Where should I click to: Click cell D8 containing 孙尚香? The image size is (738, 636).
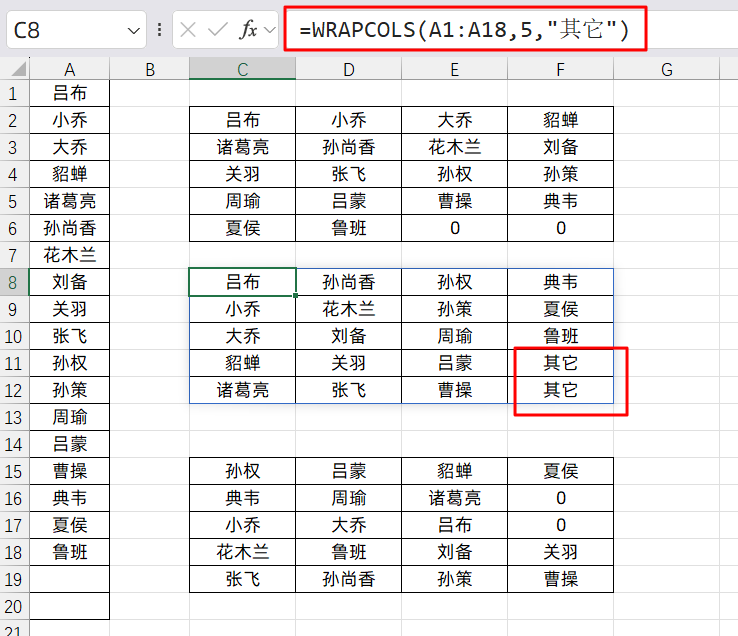(348, 282)
